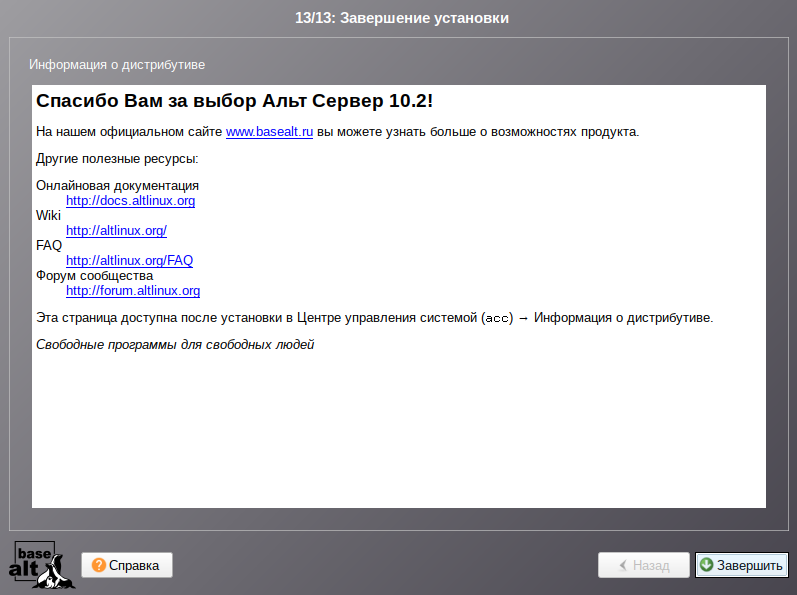
Task: Click the Назад button
Action: [x=643, y=565]
